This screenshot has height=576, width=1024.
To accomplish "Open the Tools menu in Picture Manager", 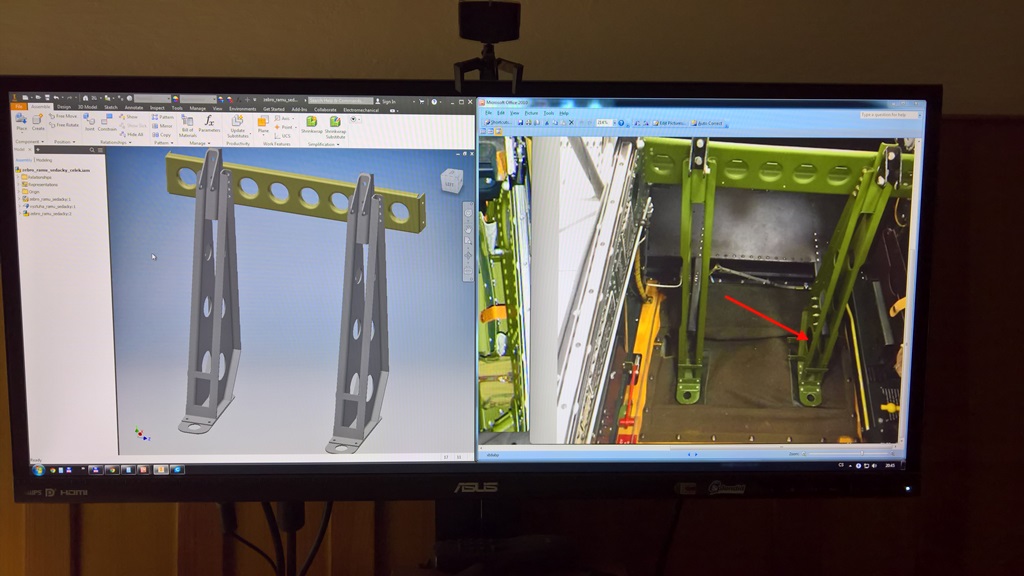I will coord(549,113).
